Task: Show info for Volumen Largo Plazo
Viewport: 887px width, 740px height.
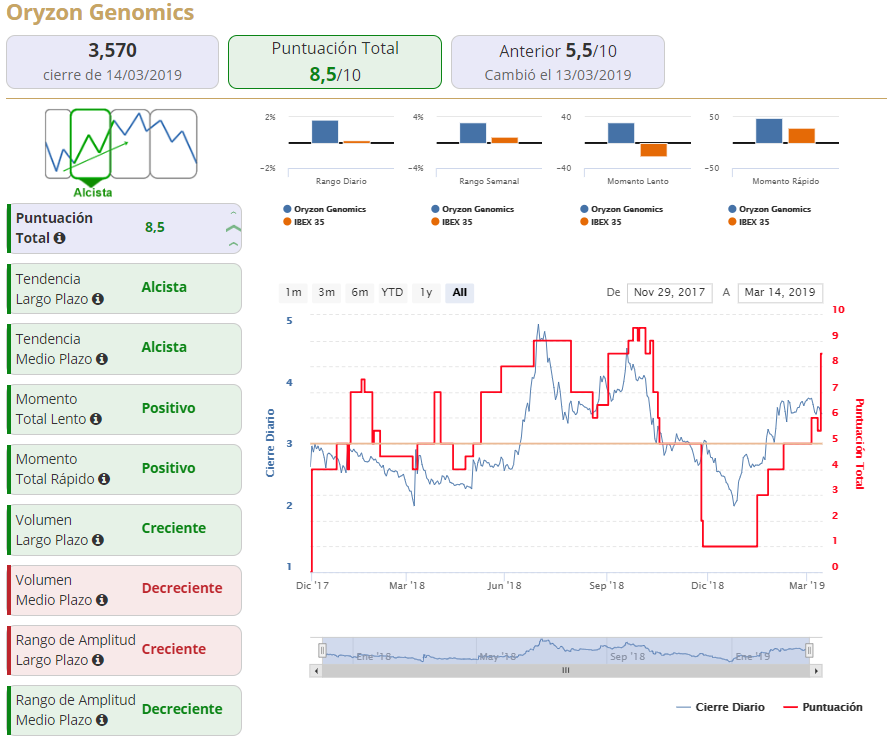Action: (98, 540)
